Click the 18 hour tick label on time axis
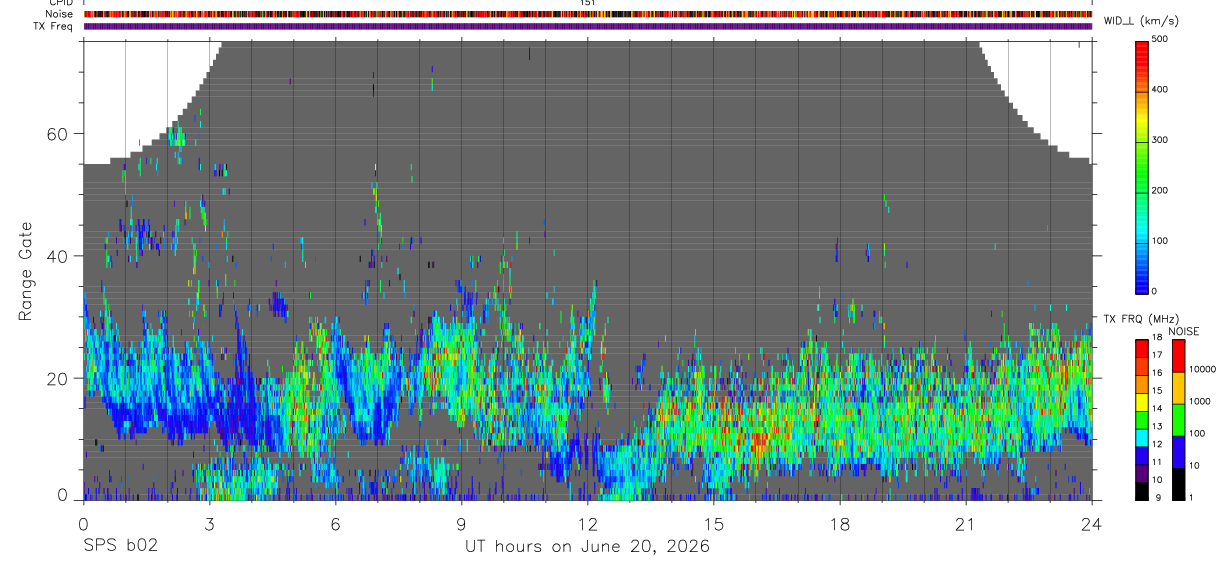The height and width of the screenshot is (567, 1228). [x=840, y=524]
